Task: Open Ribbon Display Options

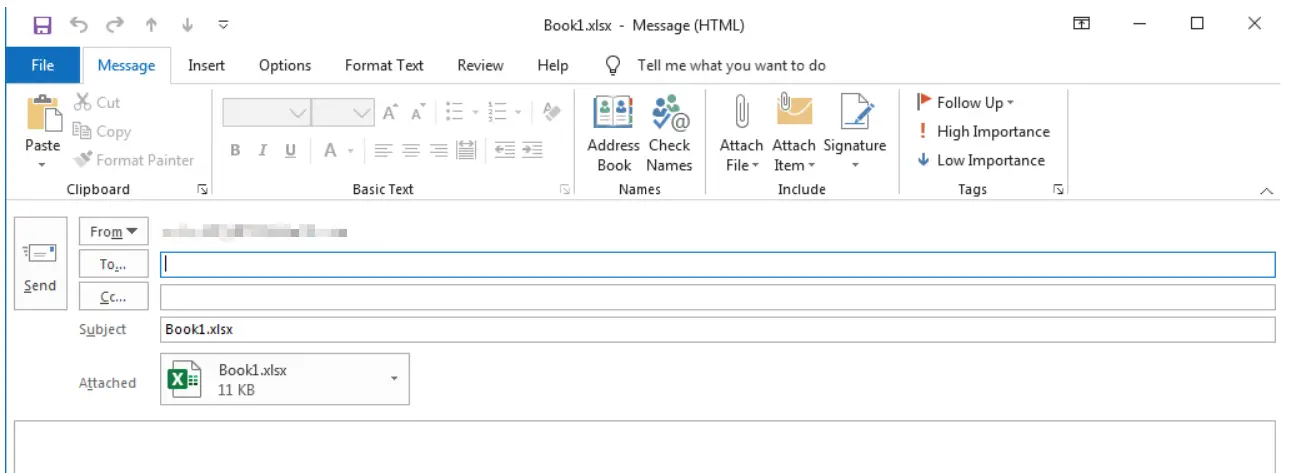Action: [1081, 24]
